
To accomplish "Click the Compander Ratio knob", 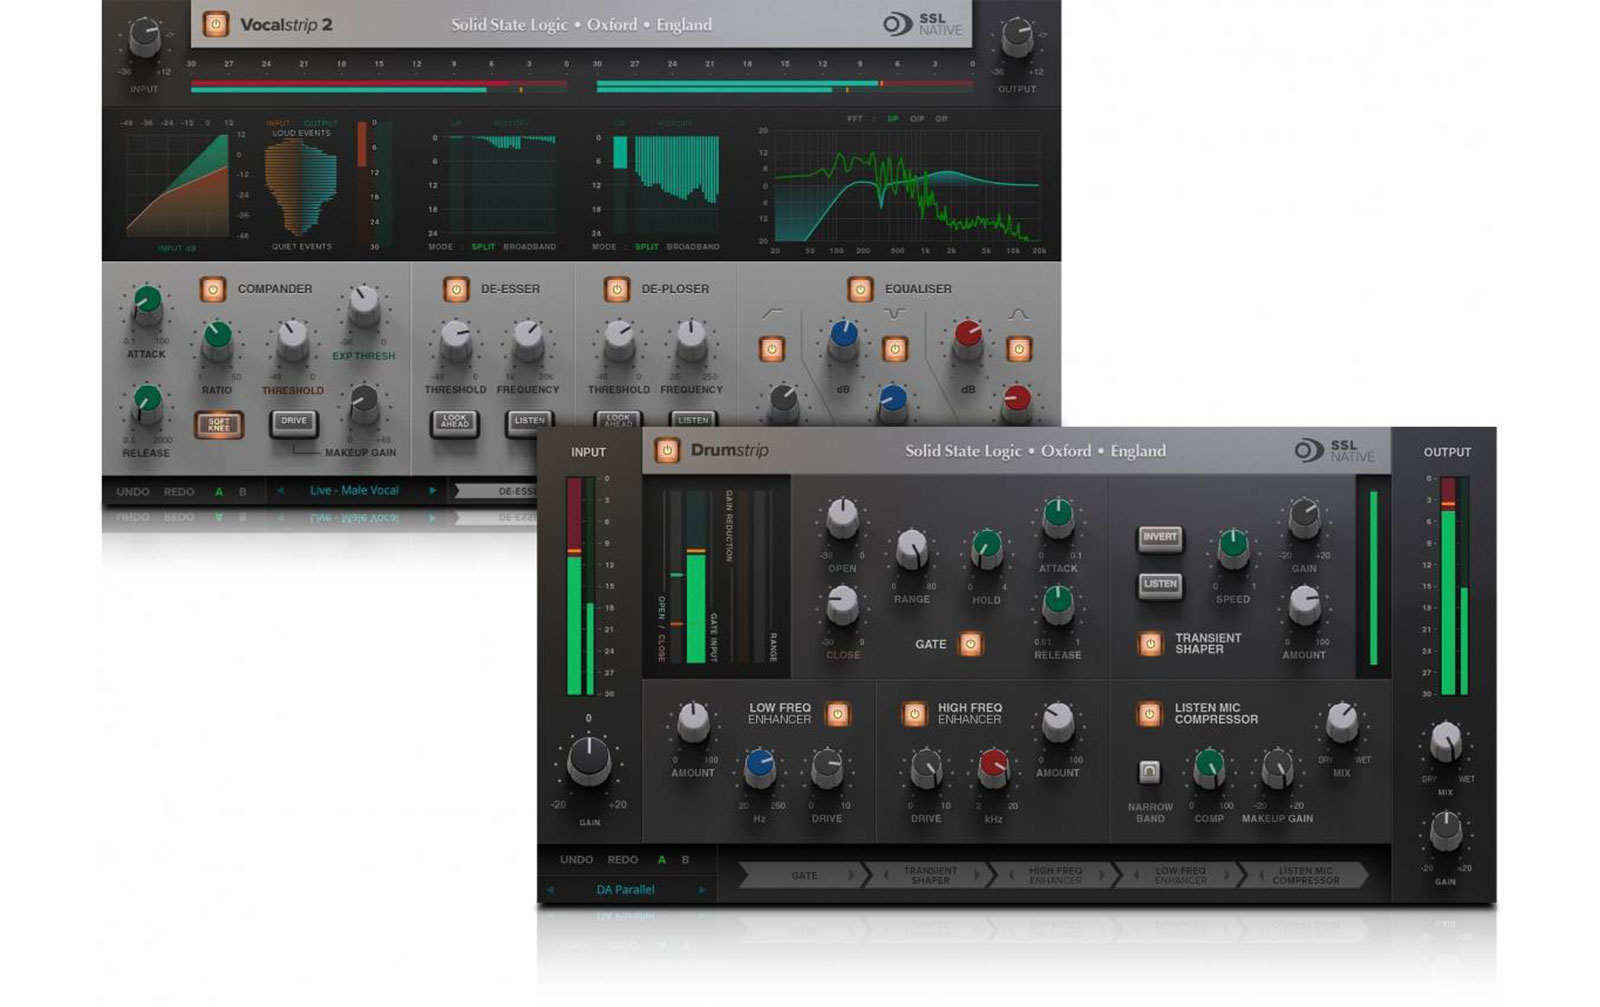I will point(217,340).
